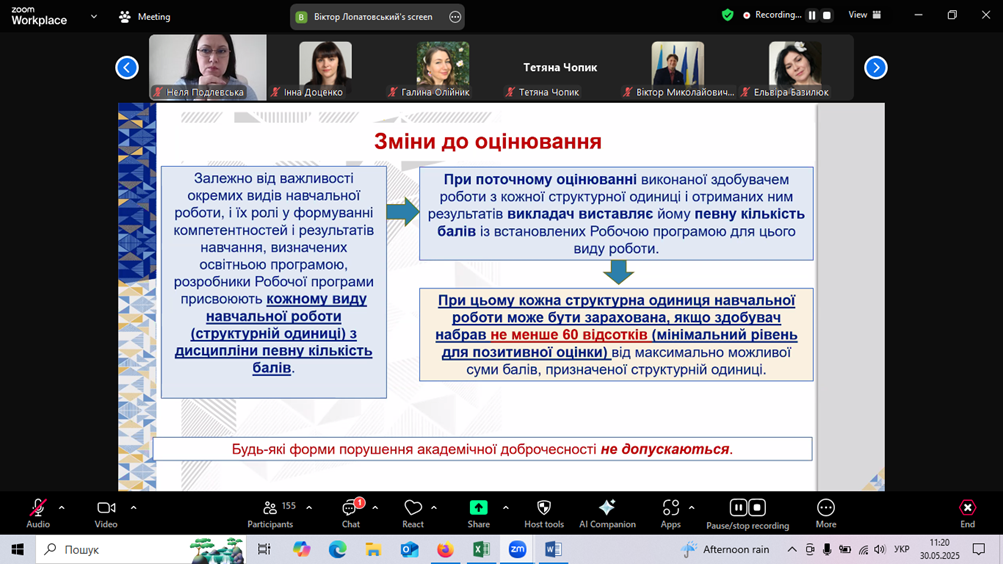Open Host tools shield
Screen dimensions: 1003x564
[x=544, y=513]
